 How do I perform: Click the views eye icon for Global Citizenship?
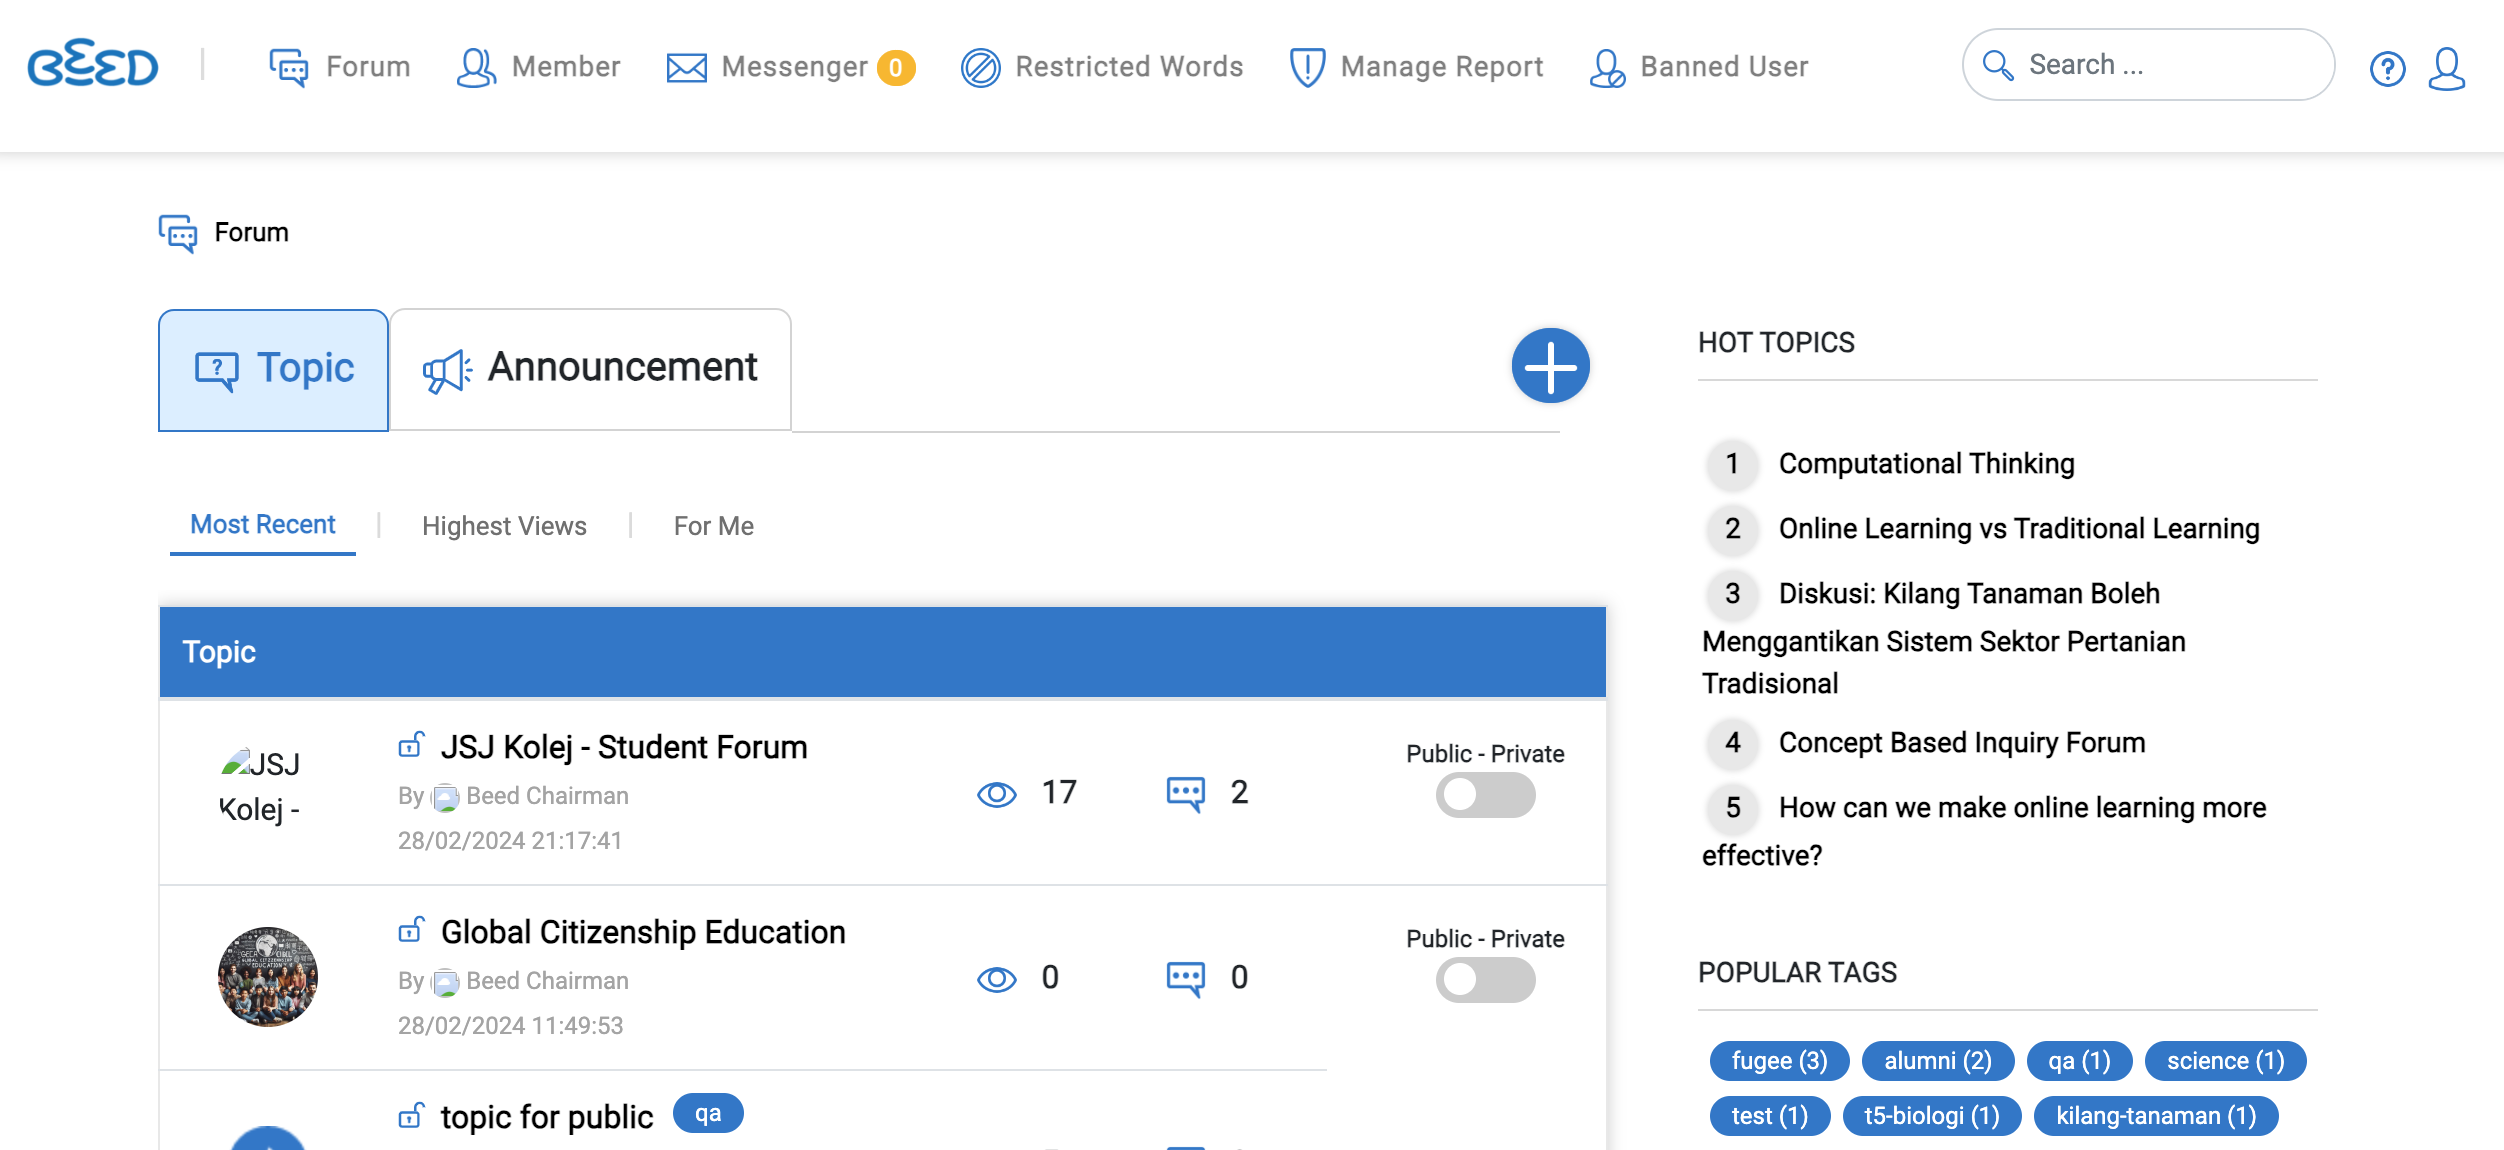click(996, 979)
